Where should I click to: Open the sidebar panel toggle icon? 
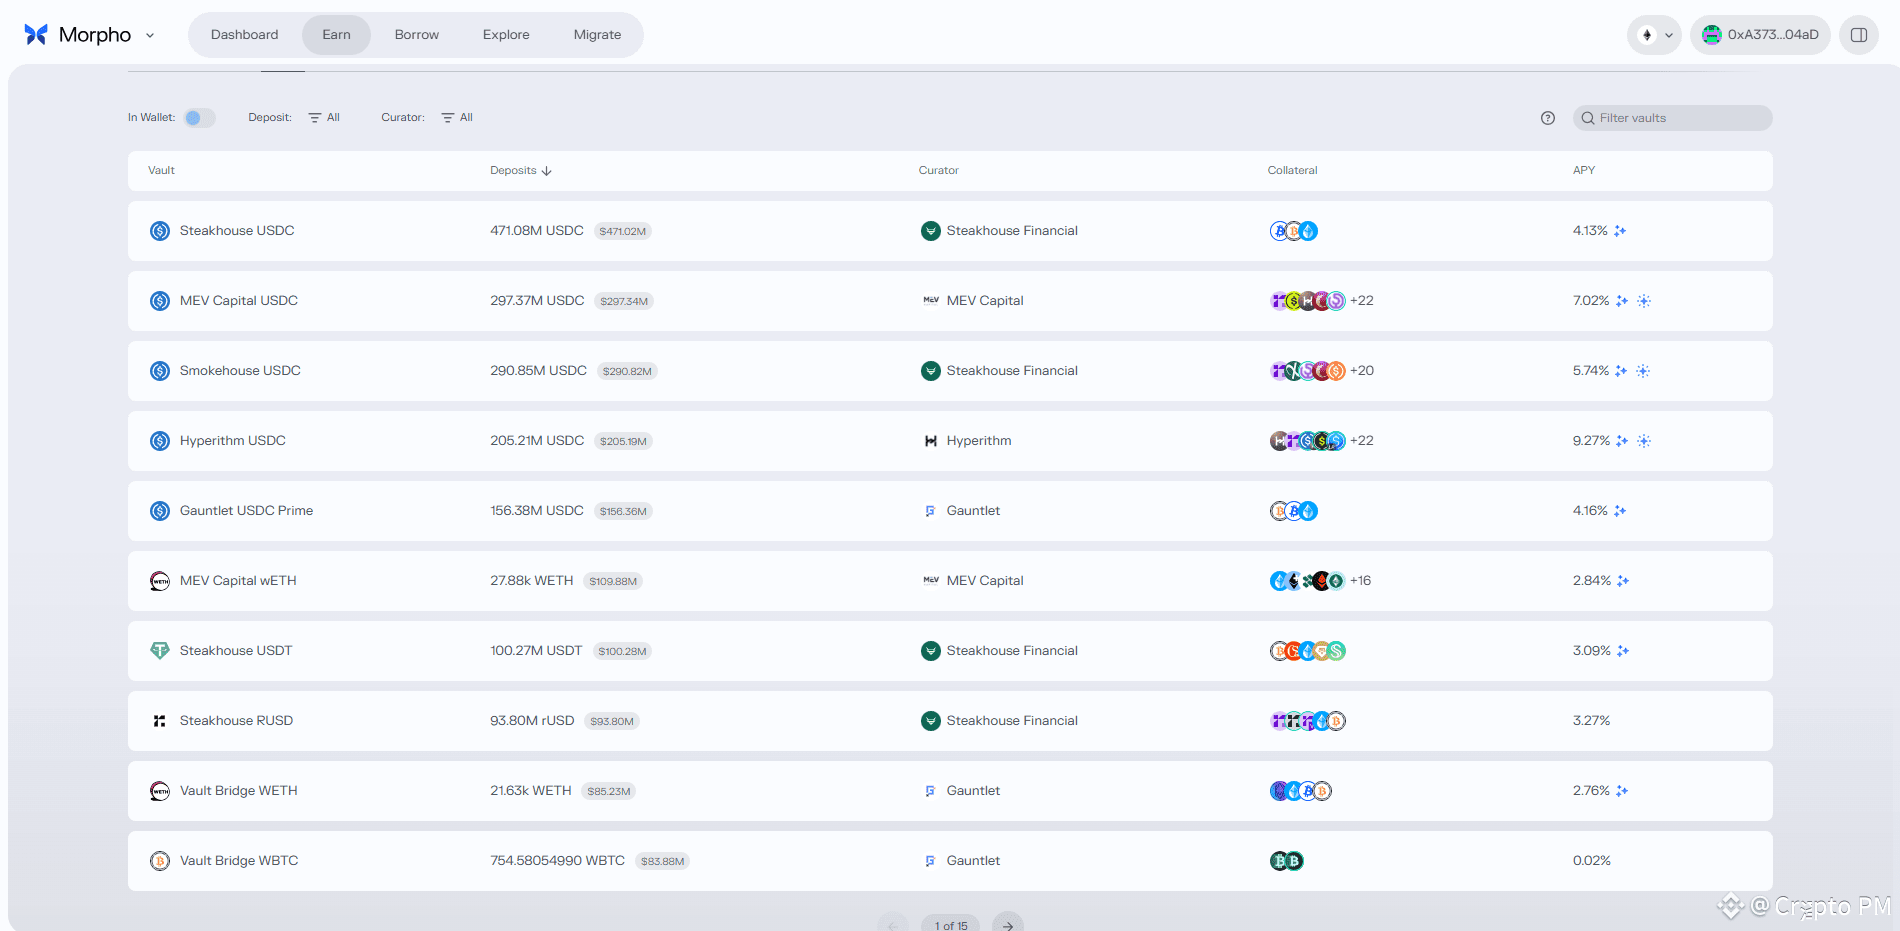[x=1858, y=35]
